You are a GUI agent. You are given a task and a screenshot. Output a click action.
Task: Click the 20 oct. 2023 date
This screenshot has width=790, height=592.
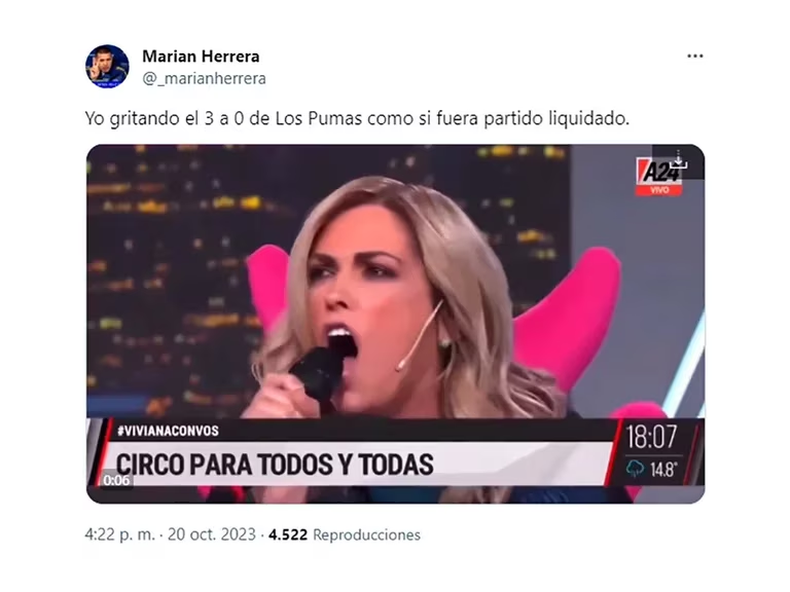212,535
